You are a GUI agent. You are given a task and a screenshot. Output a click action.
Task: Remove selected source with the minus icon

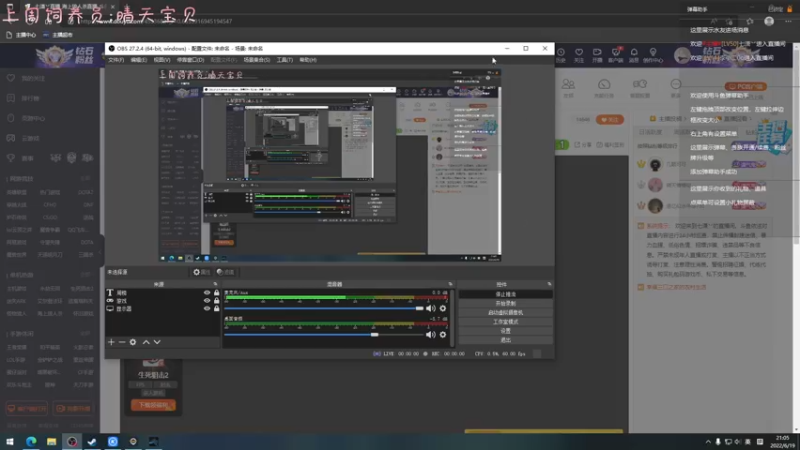tap(122, 342)
